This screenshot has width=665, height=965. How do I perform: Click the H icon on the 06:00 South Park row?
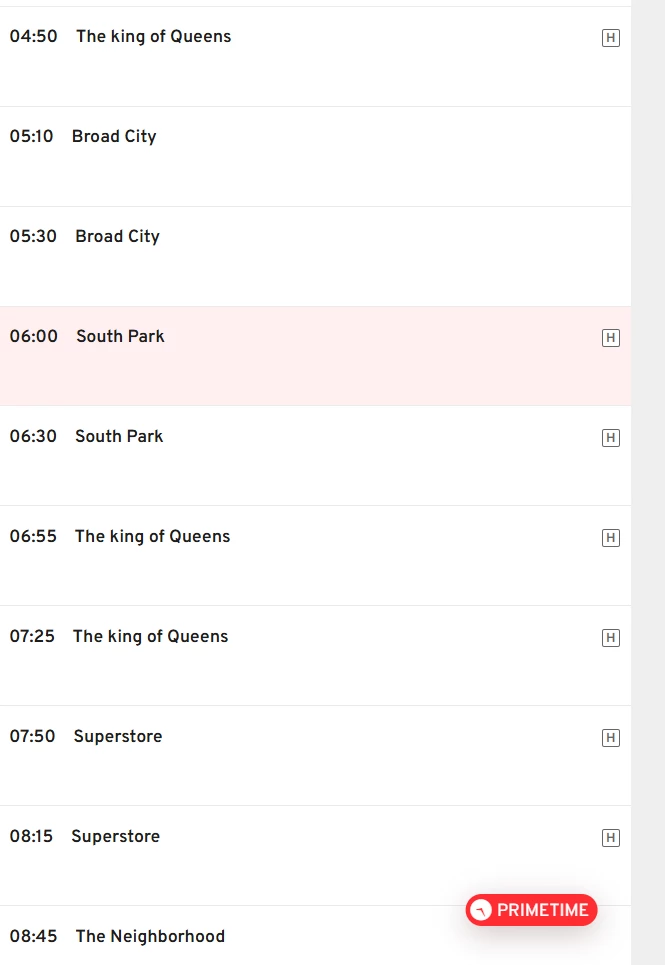pyautogui.click(x=610, y=338)
